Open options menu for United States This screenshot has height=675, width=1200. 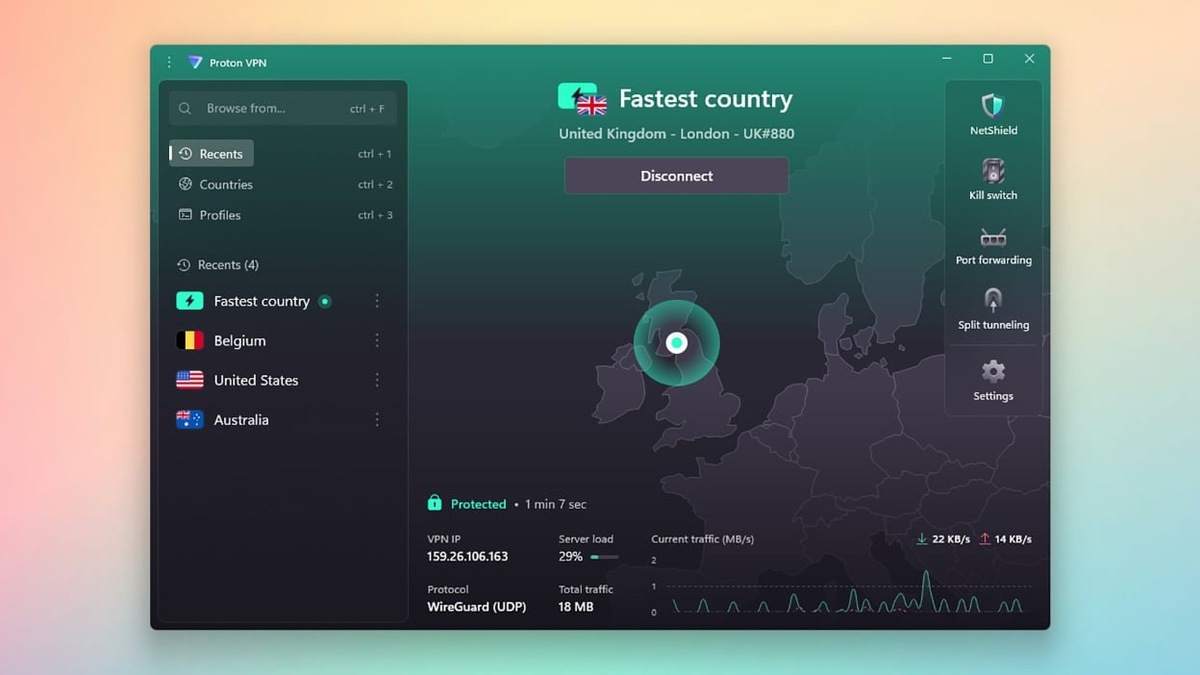pos(377,380)
